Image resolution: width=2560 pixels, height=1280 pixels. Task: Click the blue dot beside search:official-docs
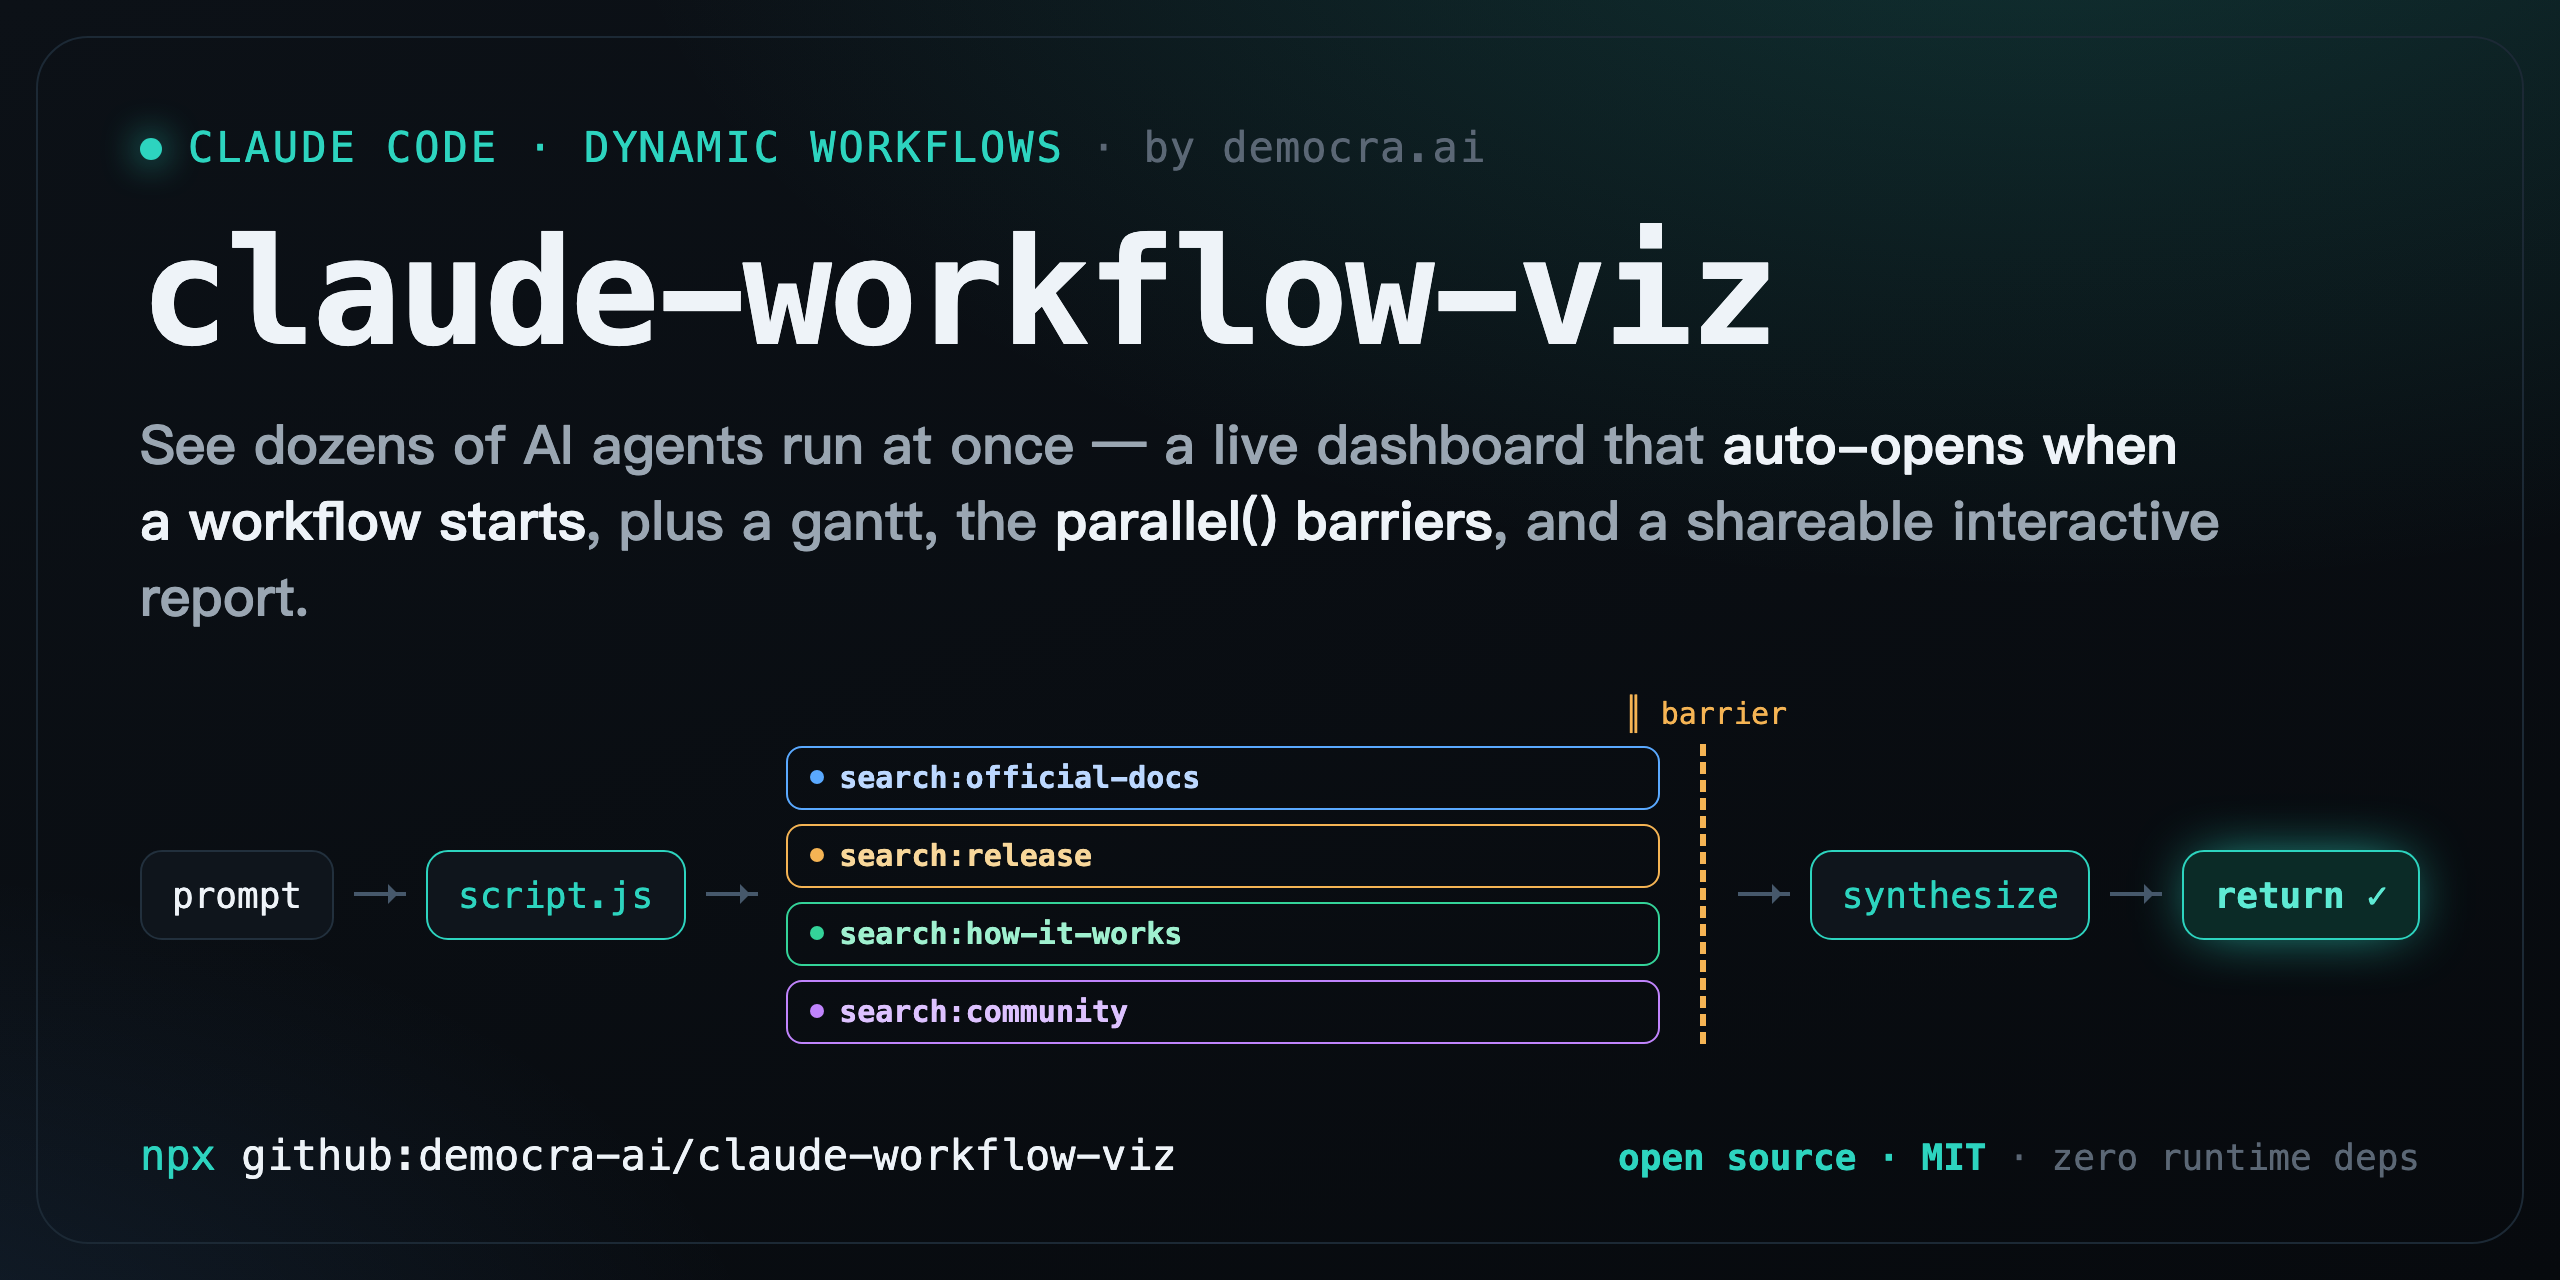click(817, 777)
